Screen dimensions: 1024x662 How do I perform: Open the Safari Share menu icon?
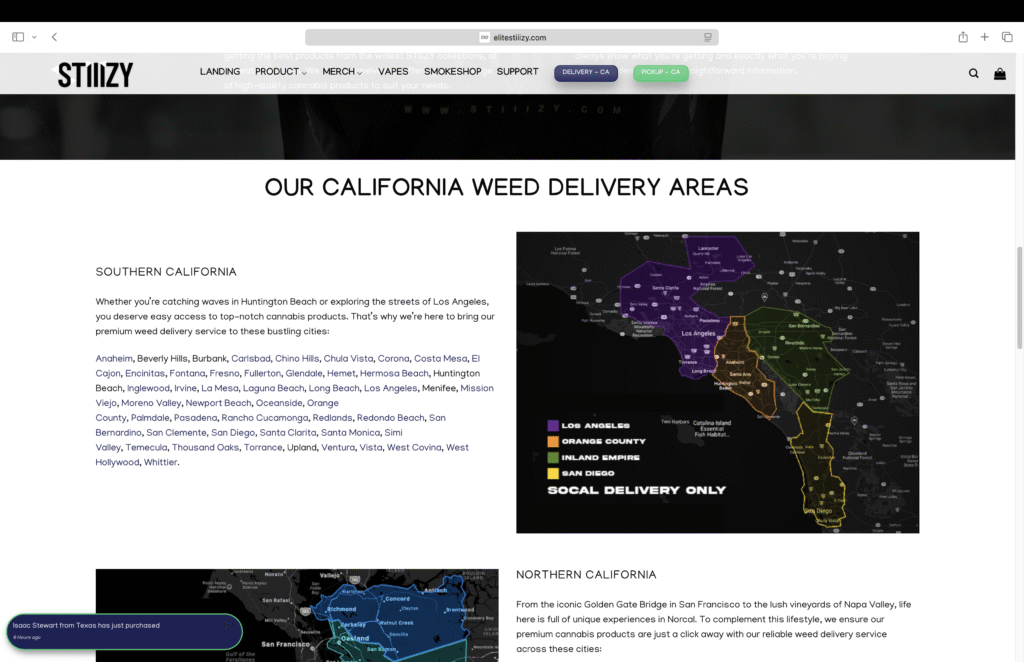(x=963, y=37)
